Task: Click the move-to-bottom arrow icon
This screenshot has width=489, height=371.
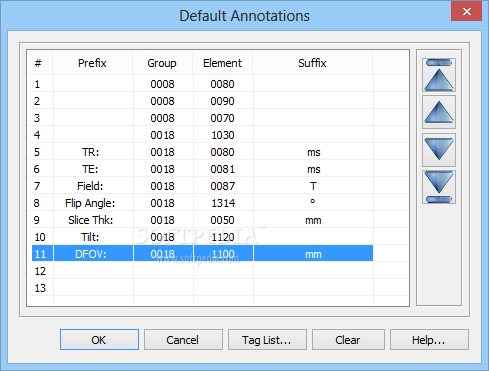Action: click(x=439, y=187)
